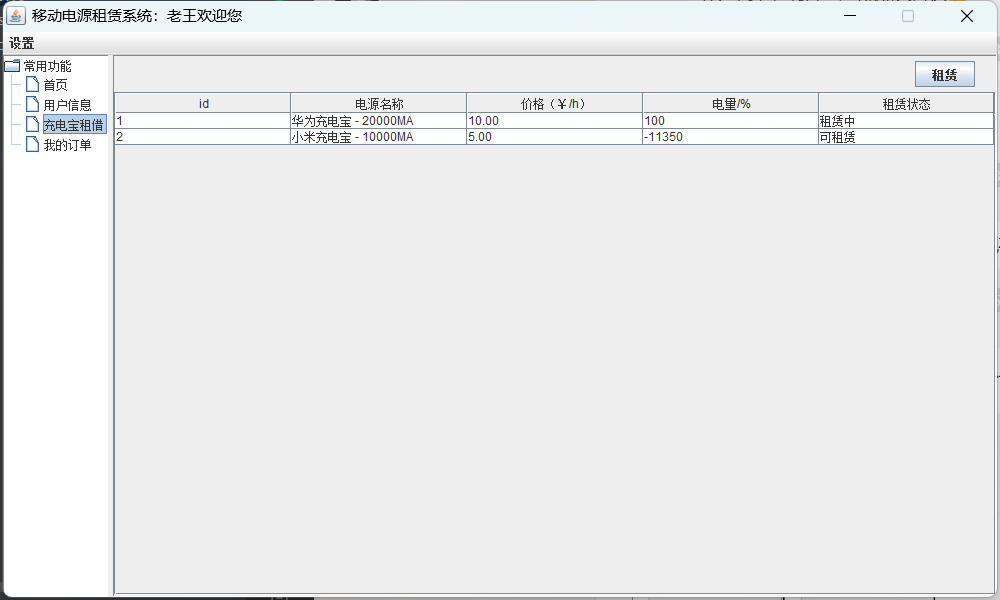This screenshot has height=600, width=1000.
Task: Select the row with id 2
Action: (x=554, y=136)
